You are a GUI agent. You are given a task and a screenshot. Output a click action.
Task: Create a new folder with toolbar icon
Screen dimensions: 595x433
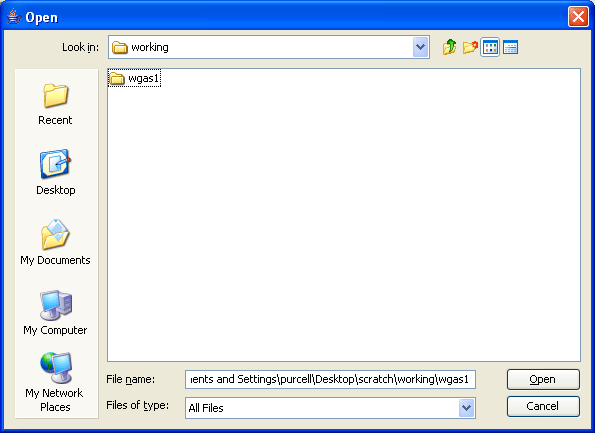click(470, 47)
